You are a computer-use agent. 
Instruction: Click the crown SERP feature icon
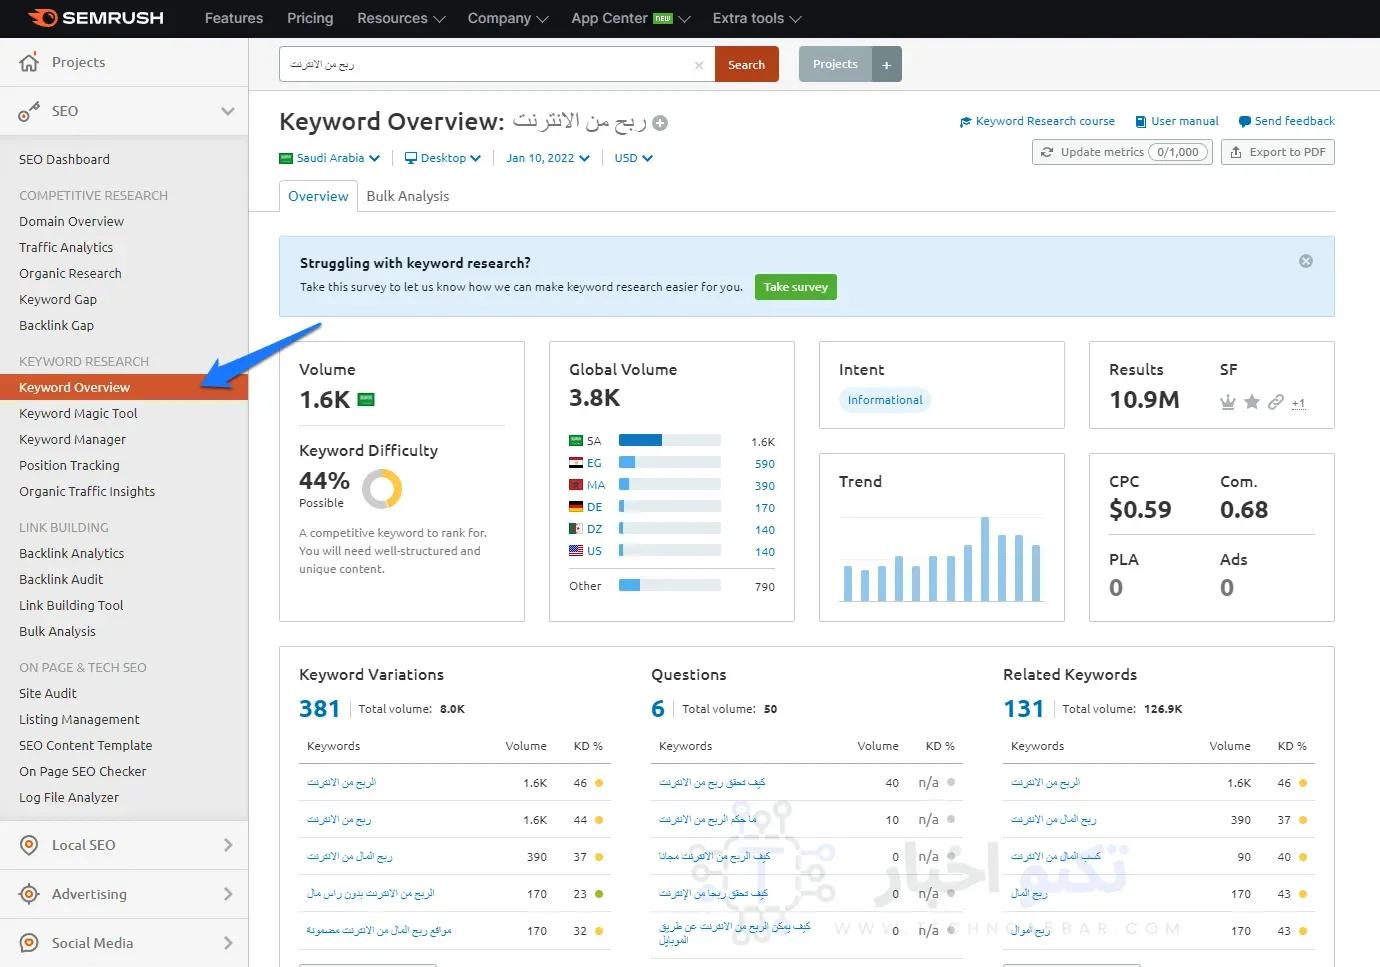pos(1228,402)
